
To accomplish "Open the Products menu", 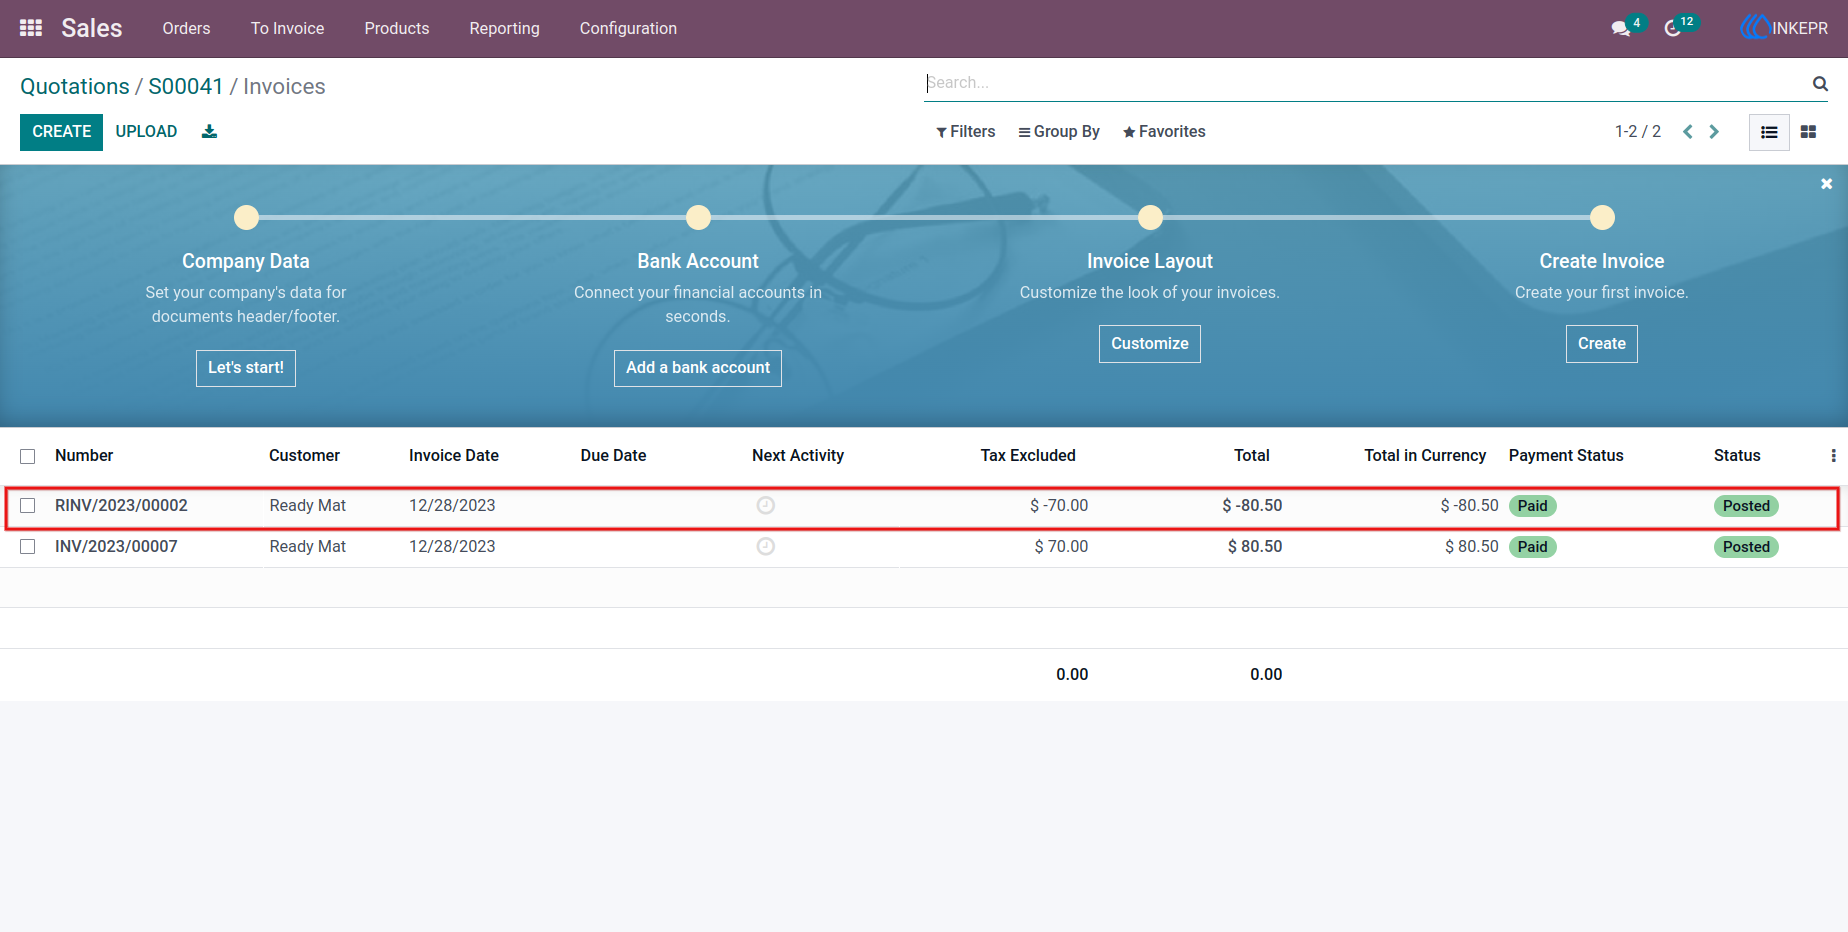I will tap(397, 28).
